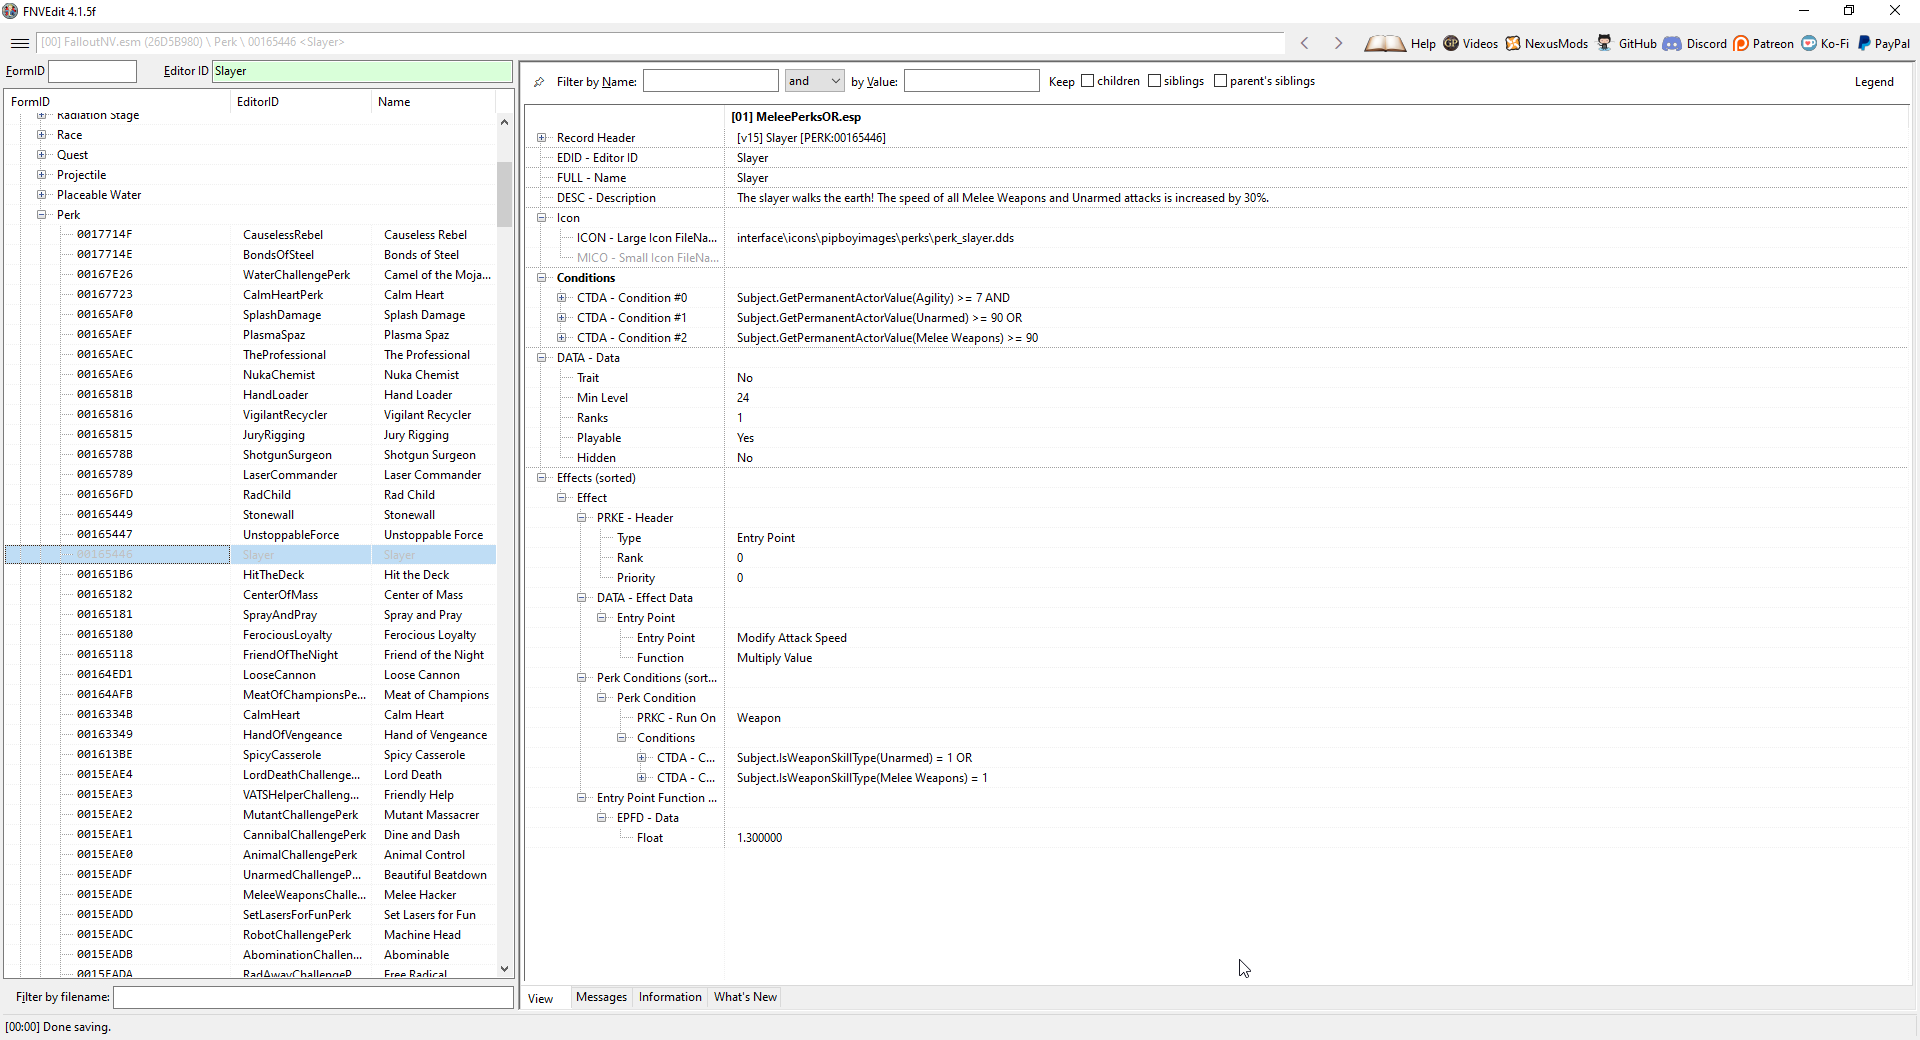Viewport: 1920px width, 1040px height.
Task: Open the Videos link icon
Action: click(1451, 43)
